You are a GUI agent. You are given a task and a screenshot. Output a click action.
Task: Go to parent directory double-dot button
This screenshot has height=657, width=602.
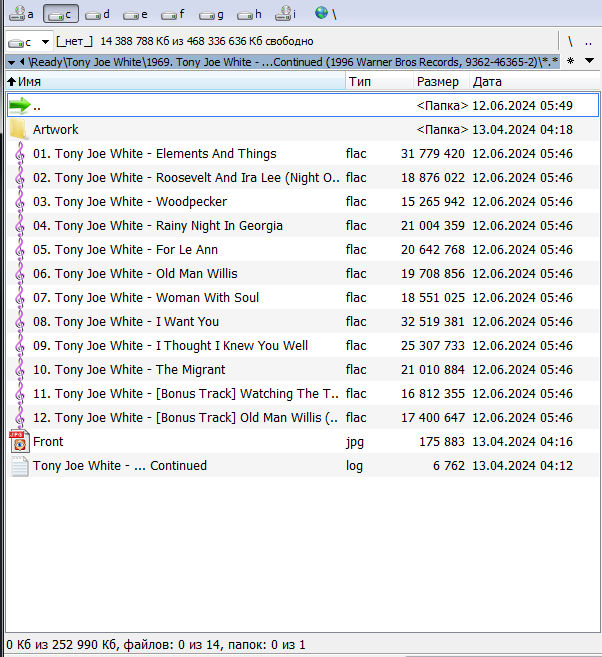[589, 41]
